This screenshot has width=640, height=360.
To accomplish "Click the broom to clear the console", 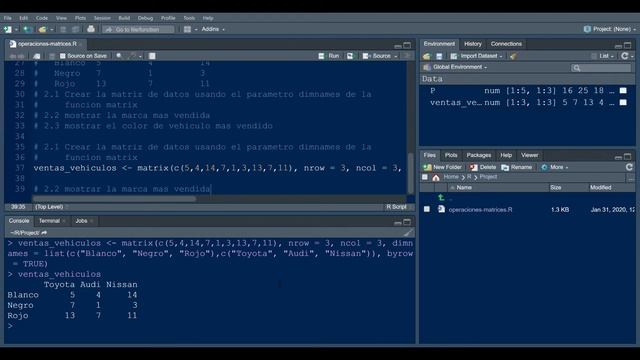I will 408,233.
